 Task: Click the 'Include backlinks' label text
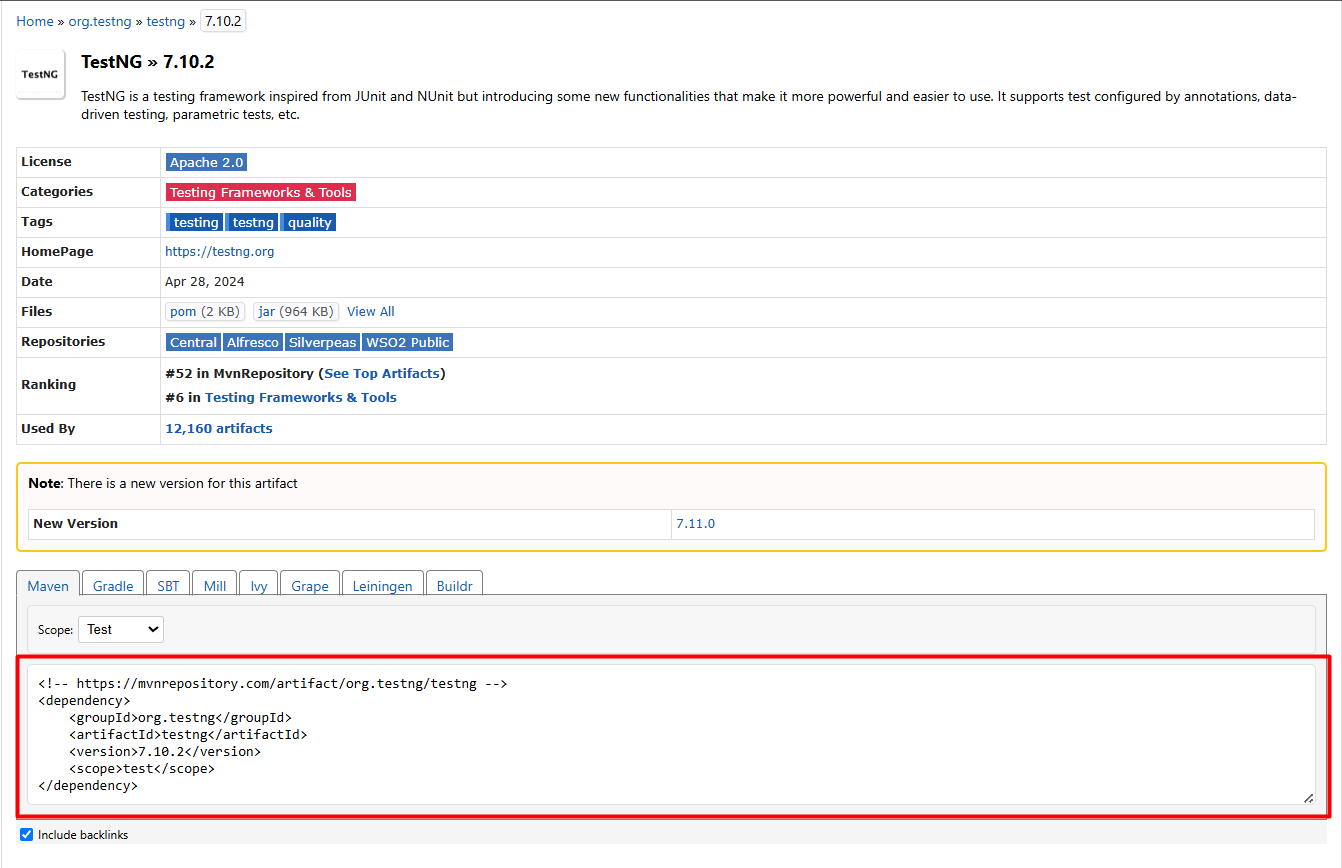[83, 835]
